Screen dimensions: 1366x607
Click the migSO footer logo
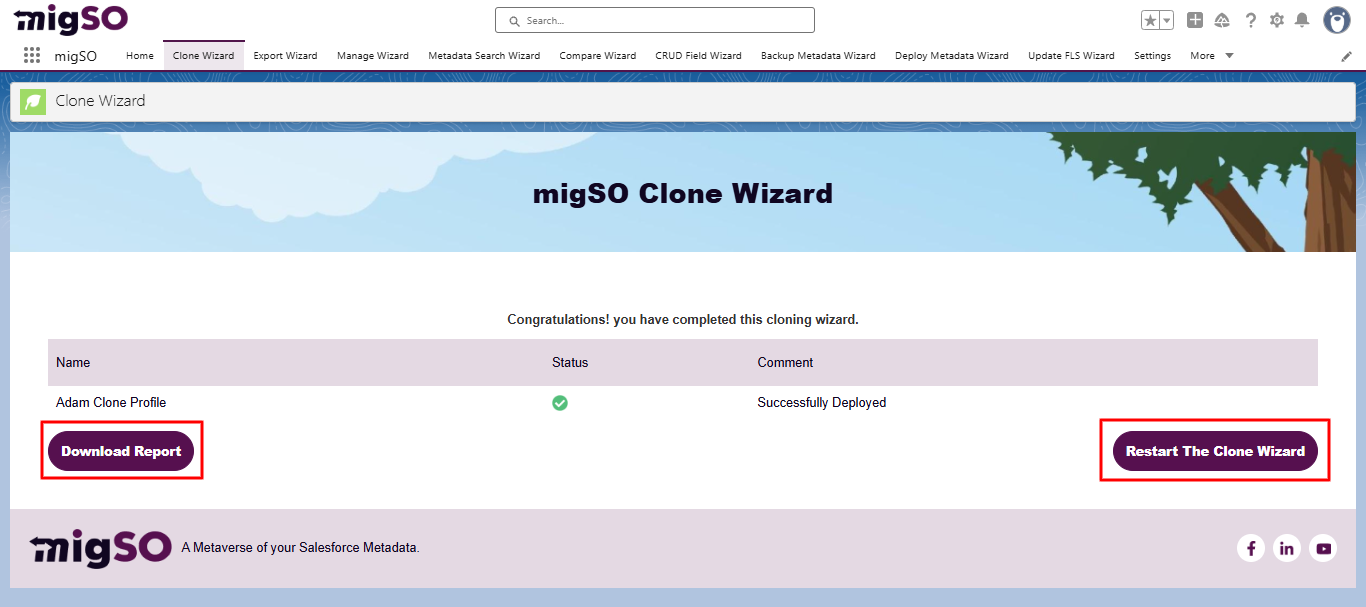(x=101, y=547)
